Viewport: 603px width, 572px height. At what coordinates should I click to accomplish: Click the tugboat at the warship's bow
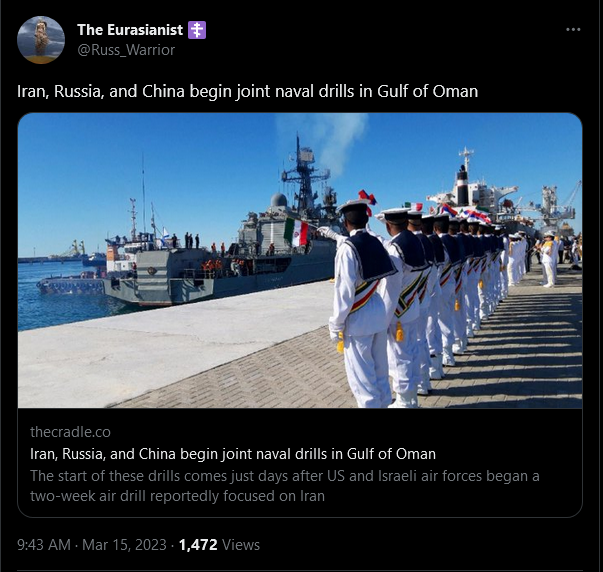[71, 285]
